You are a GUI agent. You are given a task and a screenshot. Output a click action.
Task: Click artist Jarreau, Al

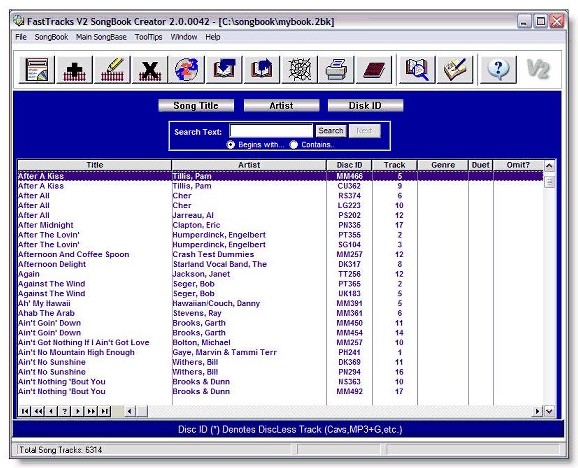pos(193,215)
